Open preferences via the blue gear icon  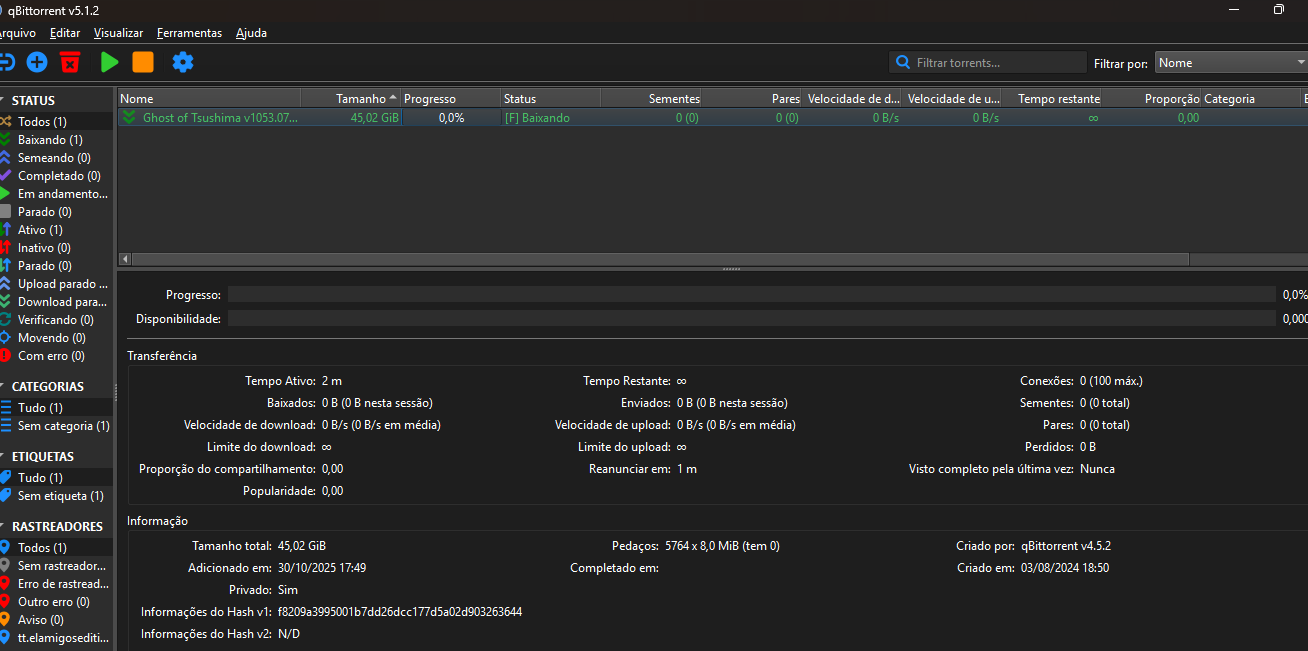[x=182, y=62]
